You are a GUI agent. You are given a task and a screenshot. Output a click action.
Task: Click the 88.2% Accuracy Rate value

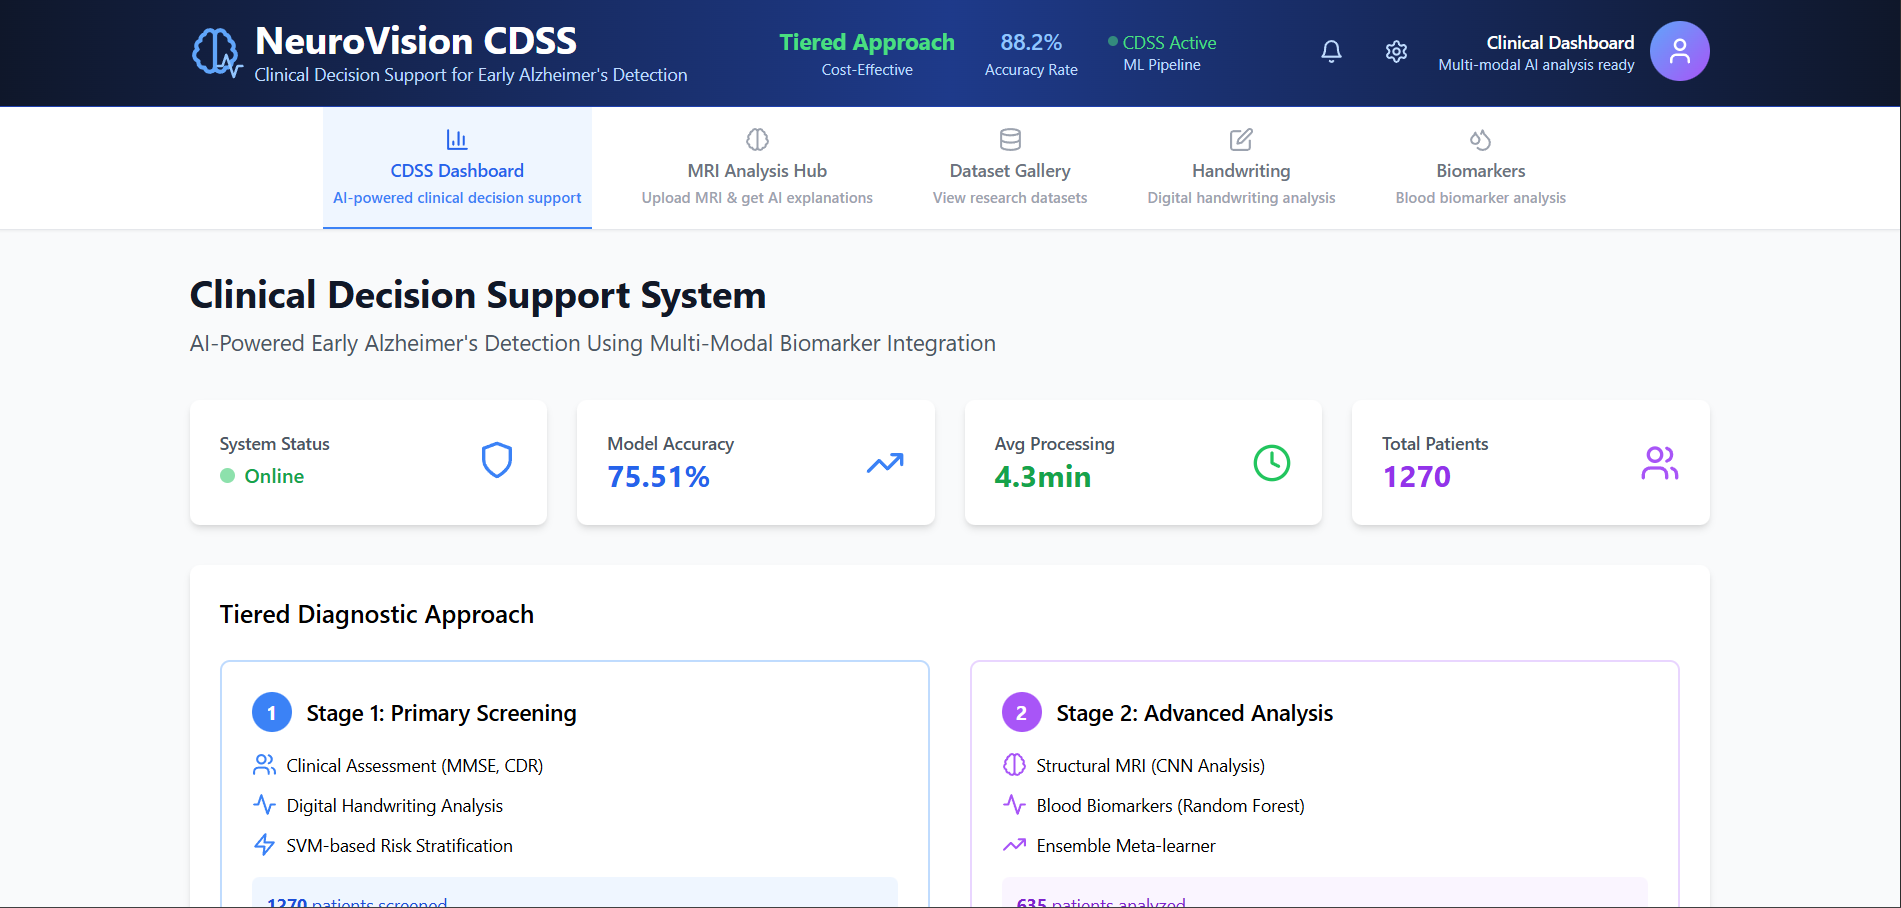[1031, 42]
